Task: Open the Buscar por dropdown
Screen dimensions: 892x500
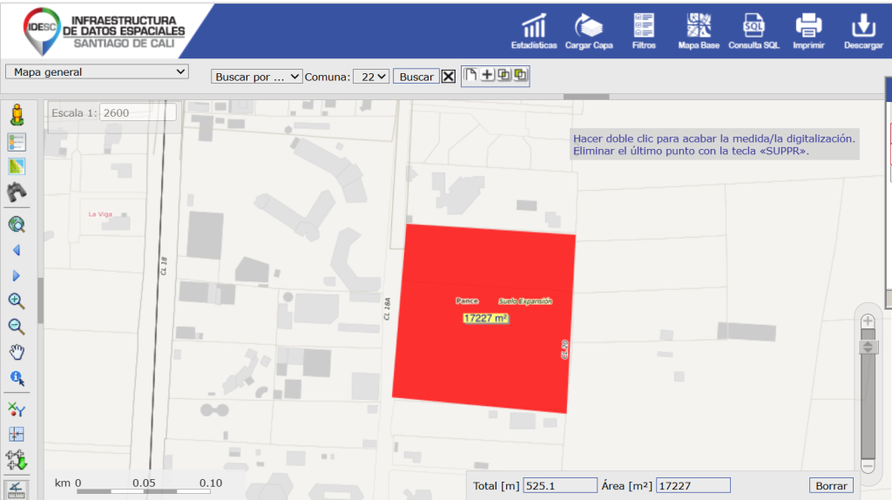Action: pos(256,77)
